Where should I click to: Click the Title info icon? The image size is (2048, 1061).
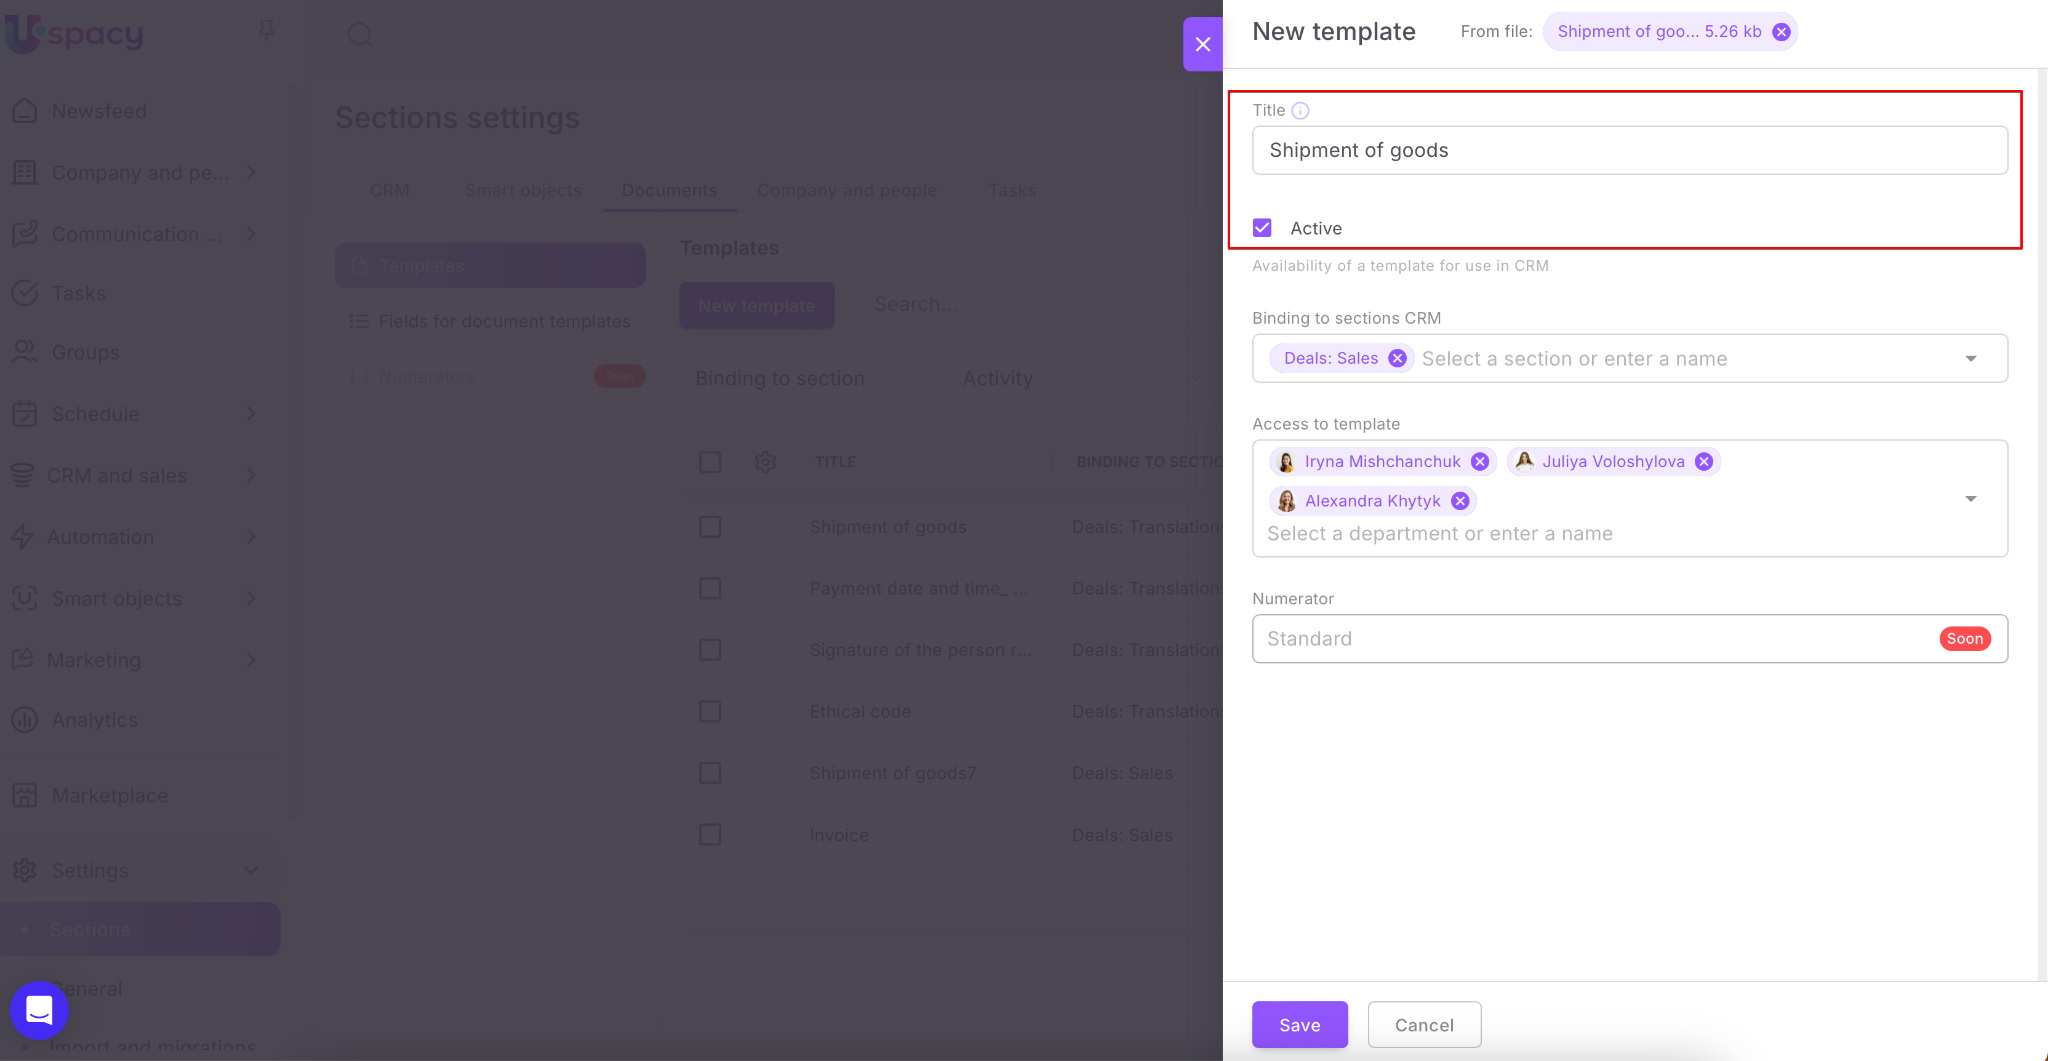pyautogui.click(x=1300, y=111)
